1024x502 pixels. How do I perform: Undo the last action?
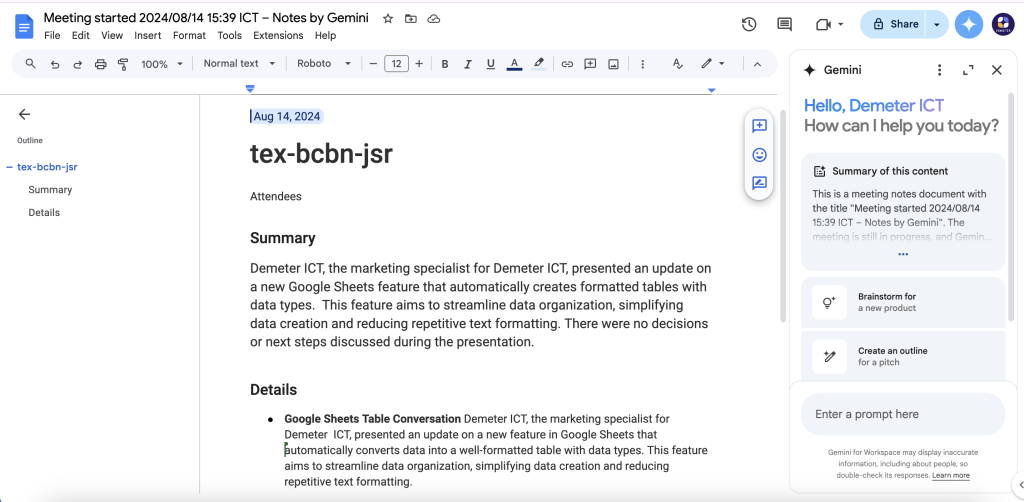[x=55, y=64]
